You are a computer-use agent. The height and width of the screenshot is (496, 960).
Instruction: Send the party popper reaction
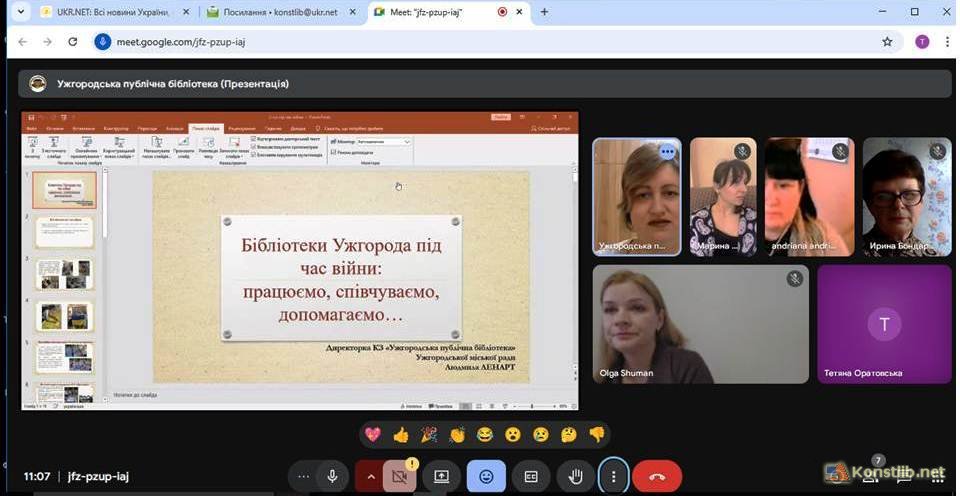[429, 434]
